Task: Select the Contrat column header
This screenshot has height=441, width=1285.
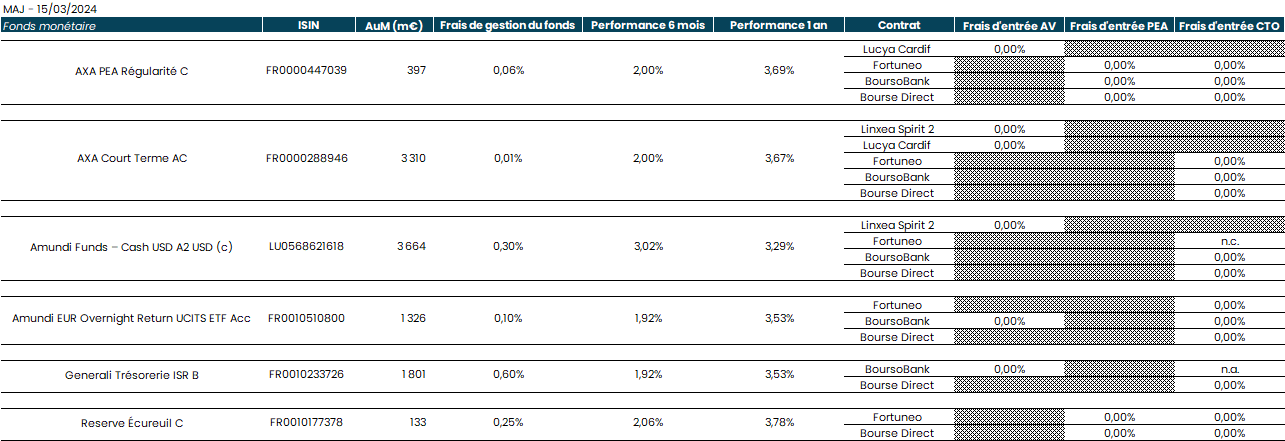Action: click(x=898, y=25)
